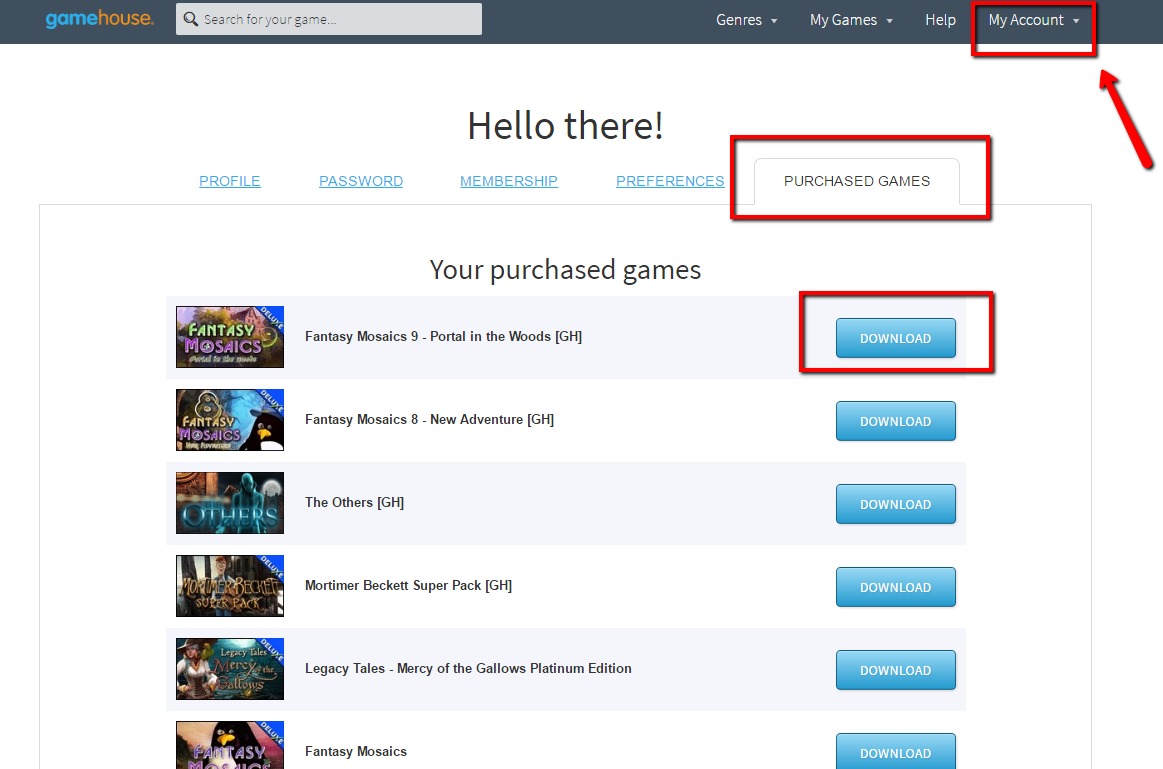Download Legacy Tales - Mercy of the Gallows
Viewport: 1163px width, 769px height.
point(895,670)
